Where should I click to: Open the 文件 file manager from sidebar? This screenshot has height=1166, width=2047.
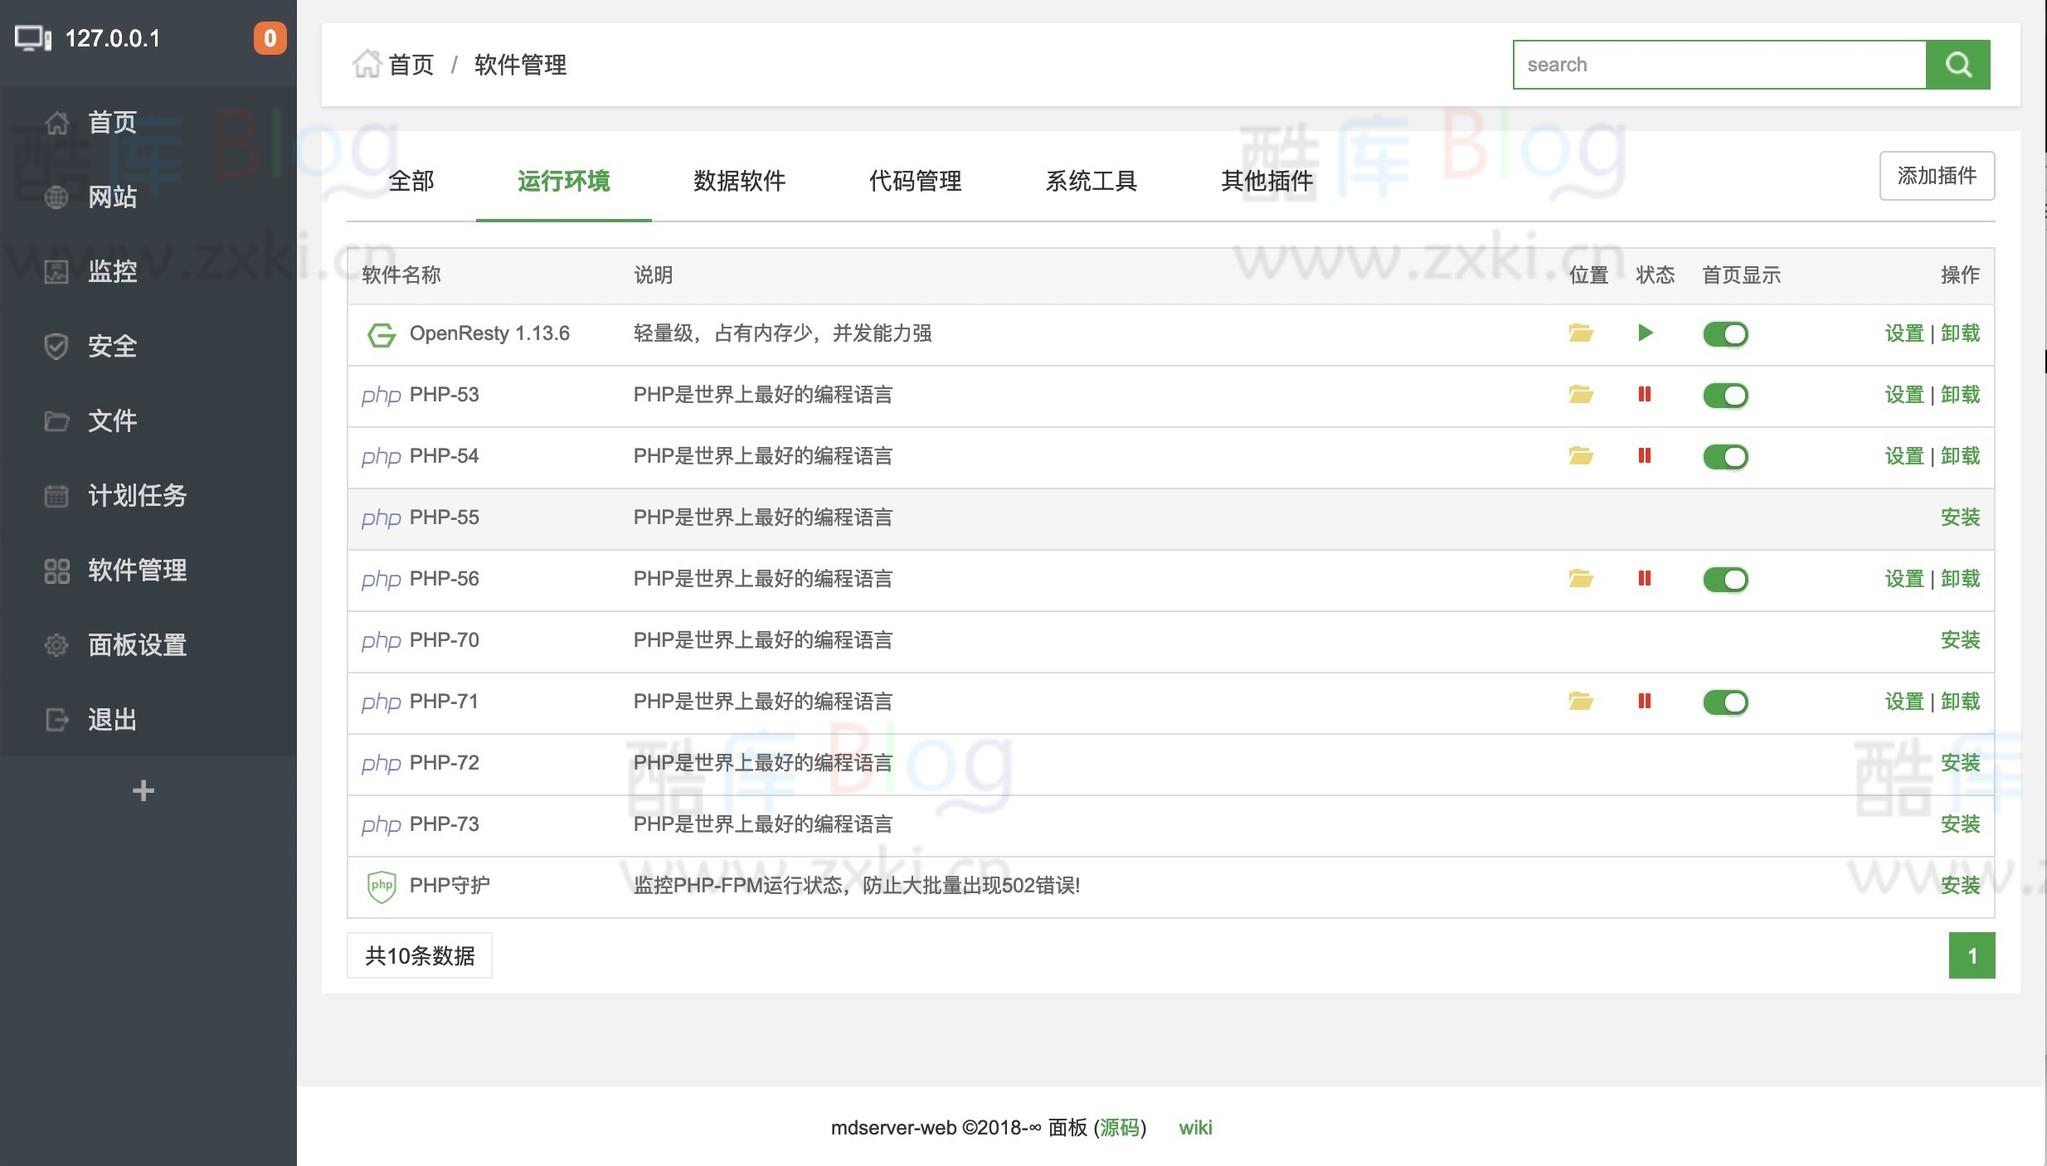tap(57, 421)
